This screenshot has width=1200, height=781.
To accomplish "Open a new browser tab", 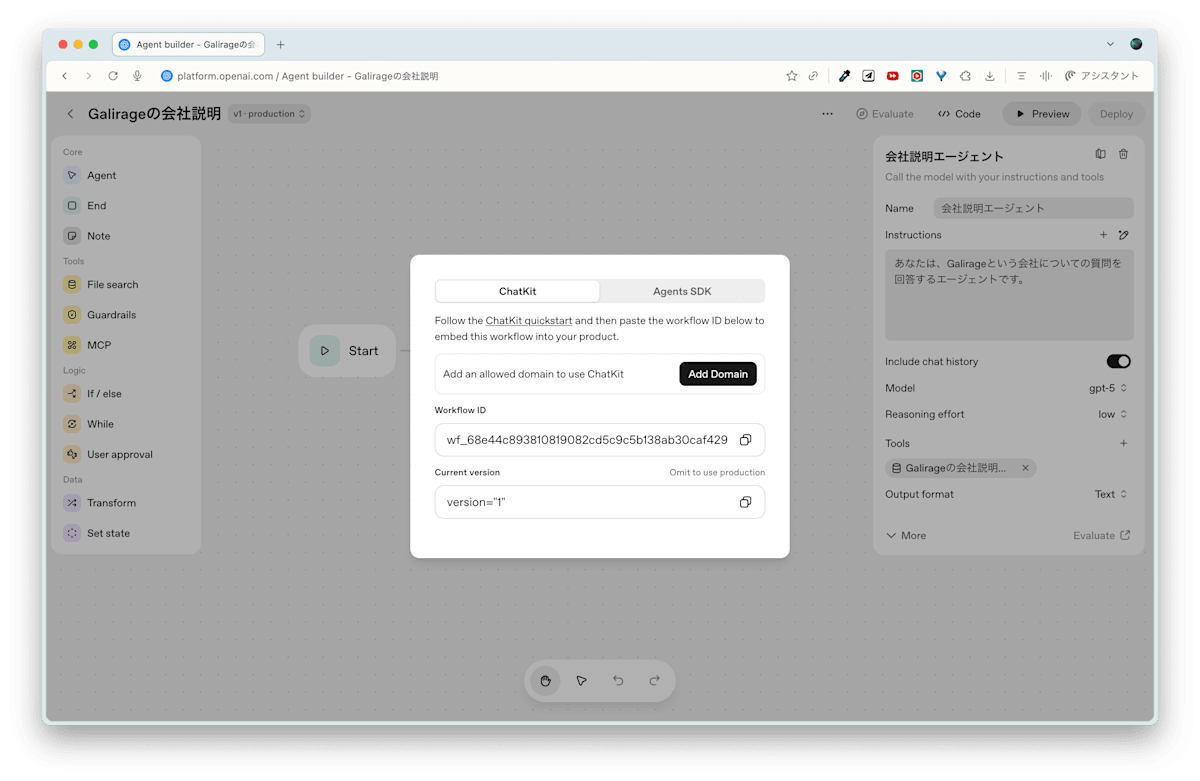I will tap(281, 44).
